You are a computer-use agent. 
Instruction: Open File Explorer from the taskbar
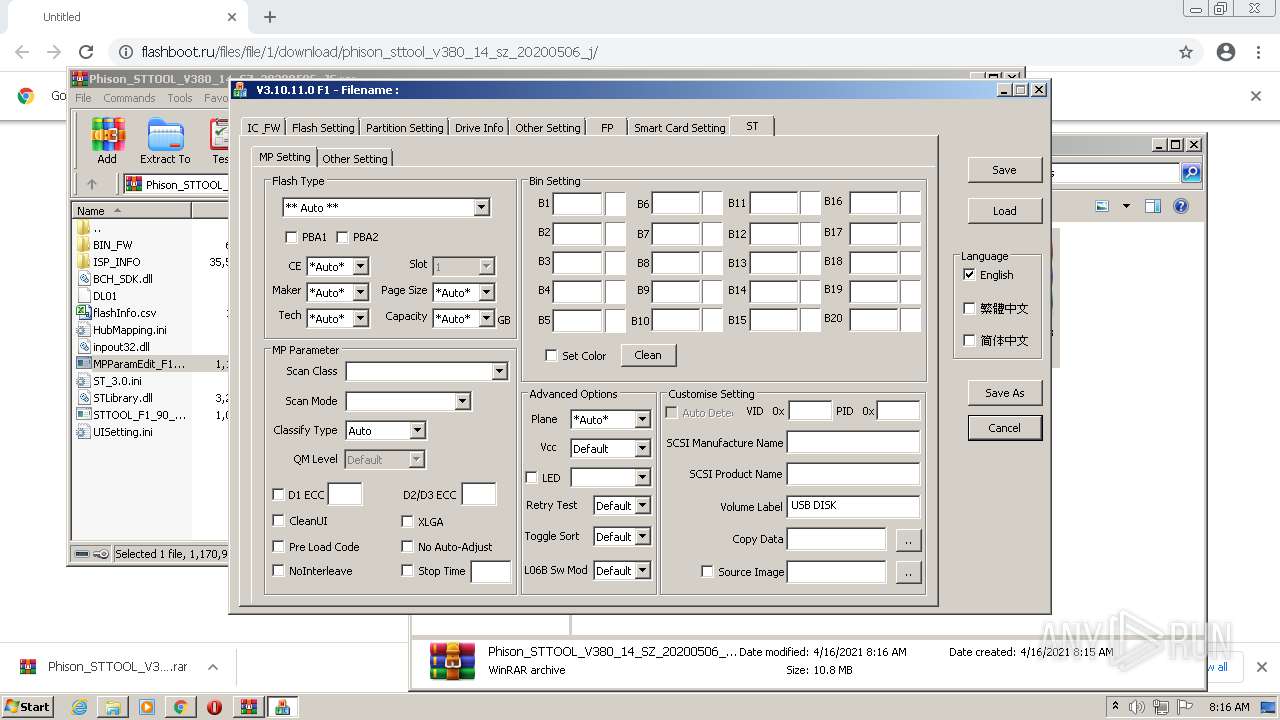coord(113,707)
